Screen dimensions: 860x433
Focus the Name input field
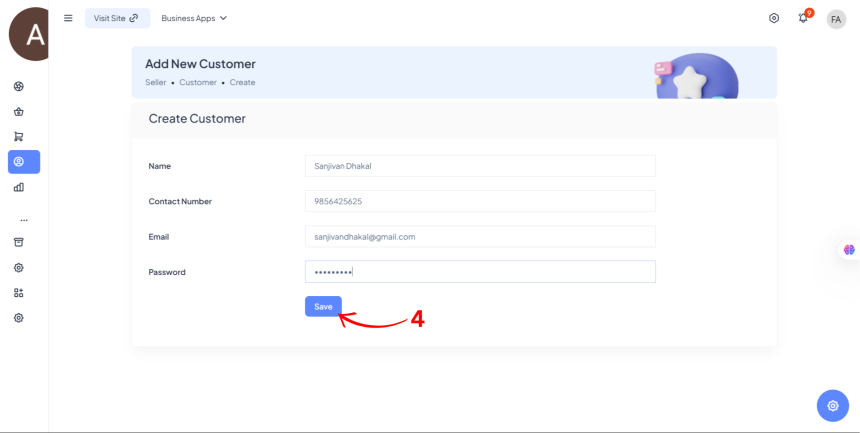click(479, 166)
